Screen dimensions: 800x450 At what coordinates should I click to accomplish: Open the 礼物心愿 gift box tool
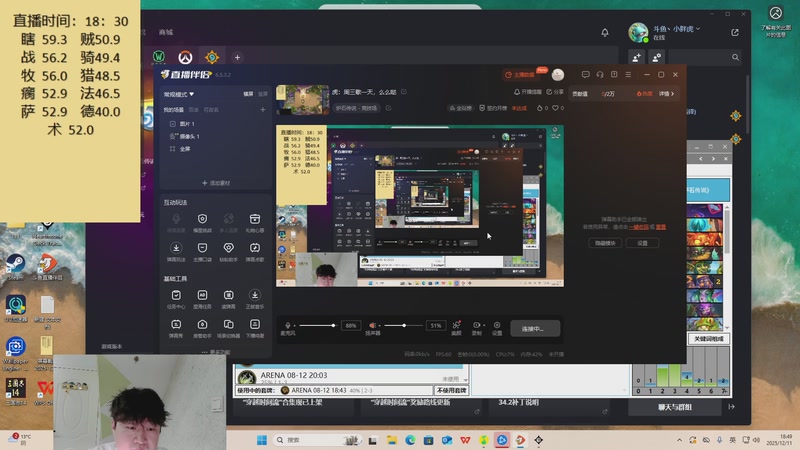(x=255, y=219)
